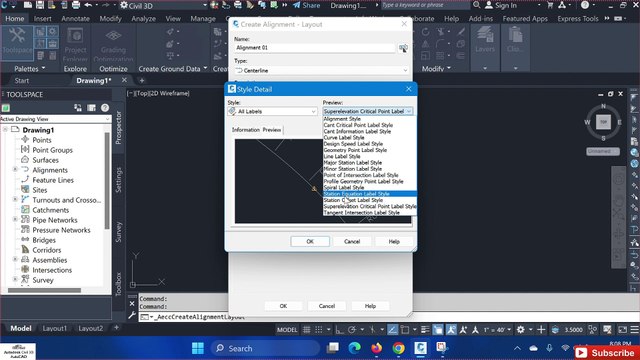Open the Express Tools ribbon tab
Image resolution: width=640 pixels, height=360 pixels.
[x=578, y=18]
